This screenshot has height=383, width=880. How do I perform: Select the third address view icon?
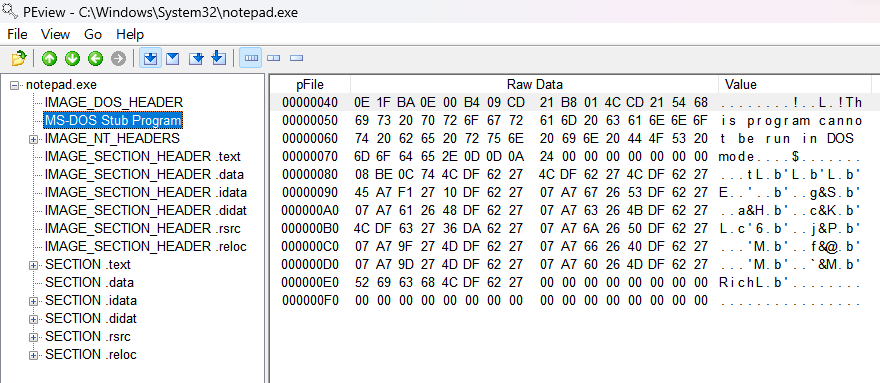(196, 58)
